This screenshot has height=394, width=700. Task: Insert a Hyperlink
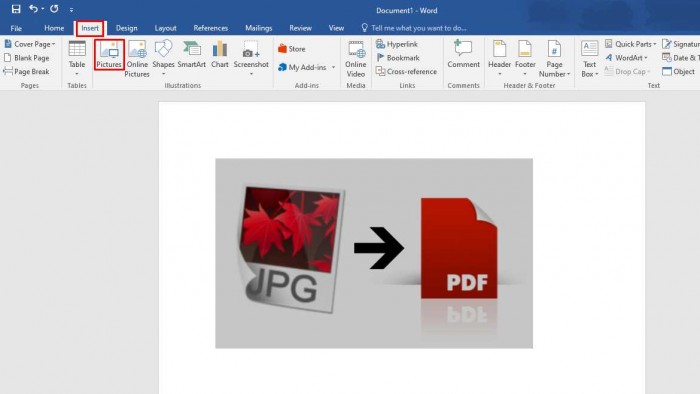click(397, 44)
